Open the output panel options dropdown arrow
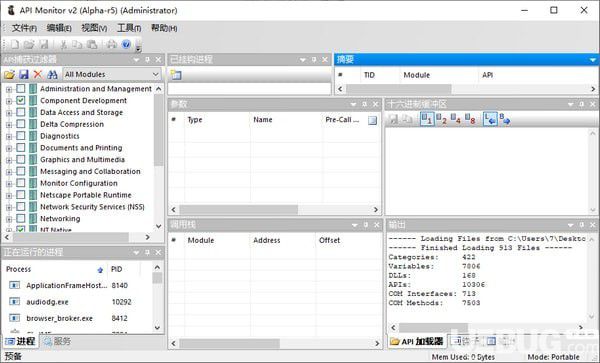This screenshot has height=363, width=600. pyautogui.click(x=571, y=225)
